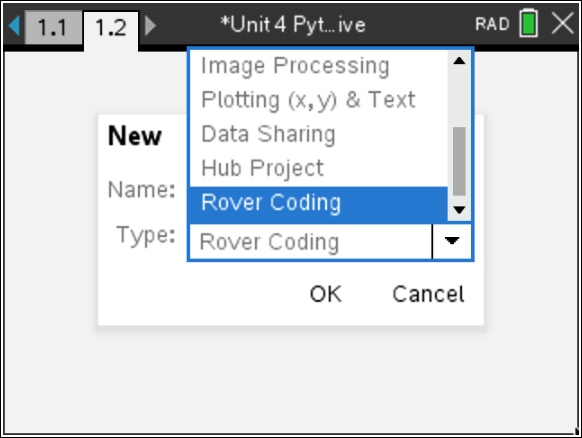The height and width of the screenshot is (438, 582).
Task: Select page tab 1.2
Action: 111,29
